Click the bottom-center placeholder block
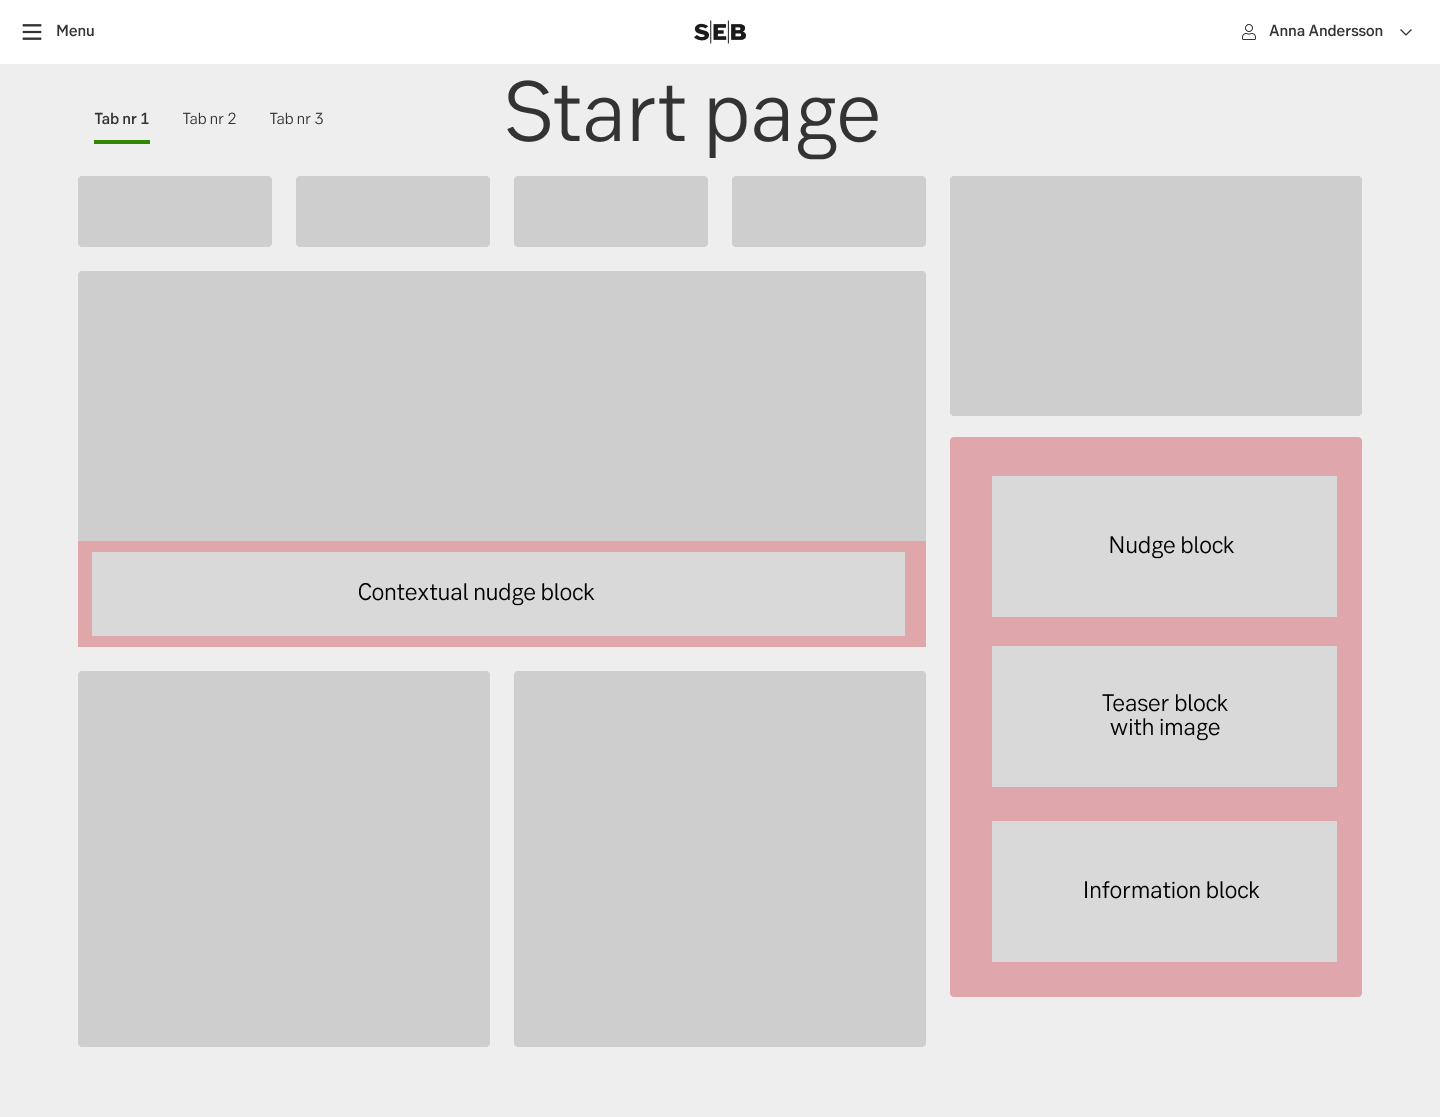 click(719, 858)
